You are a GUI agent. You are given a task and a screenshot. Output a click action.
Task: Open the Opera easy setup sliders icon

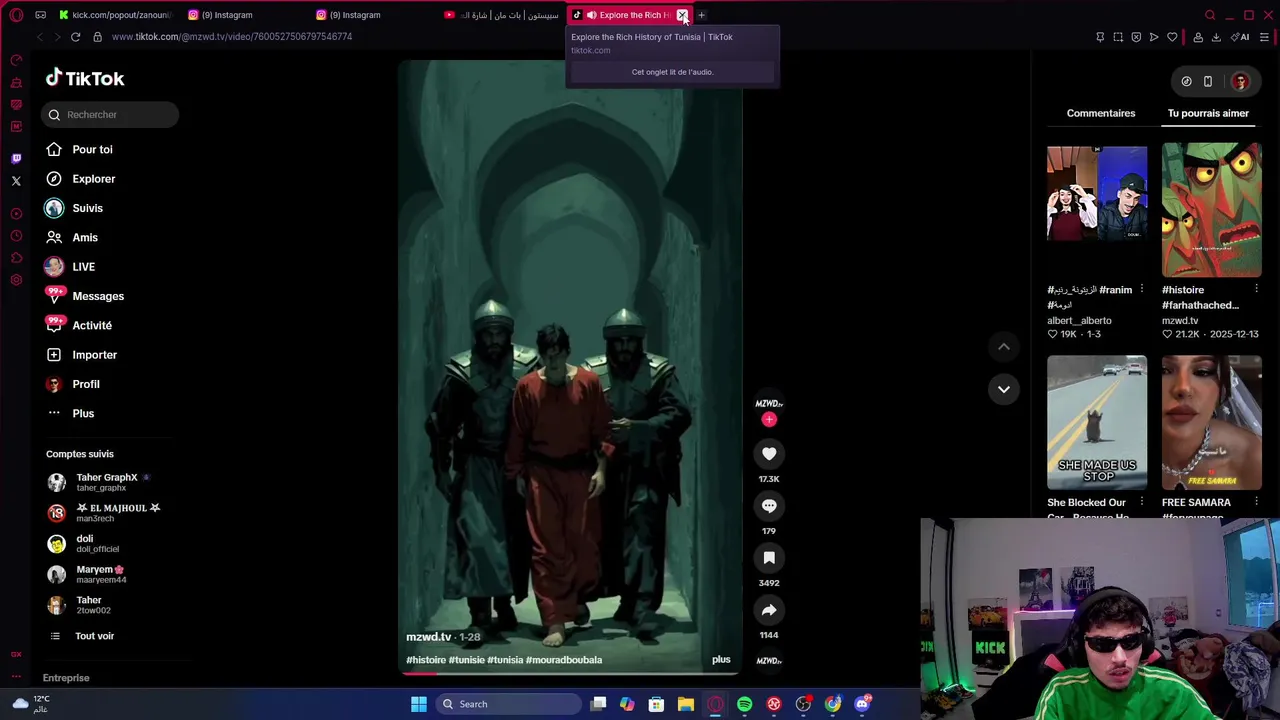click(x=1264, y=37)
